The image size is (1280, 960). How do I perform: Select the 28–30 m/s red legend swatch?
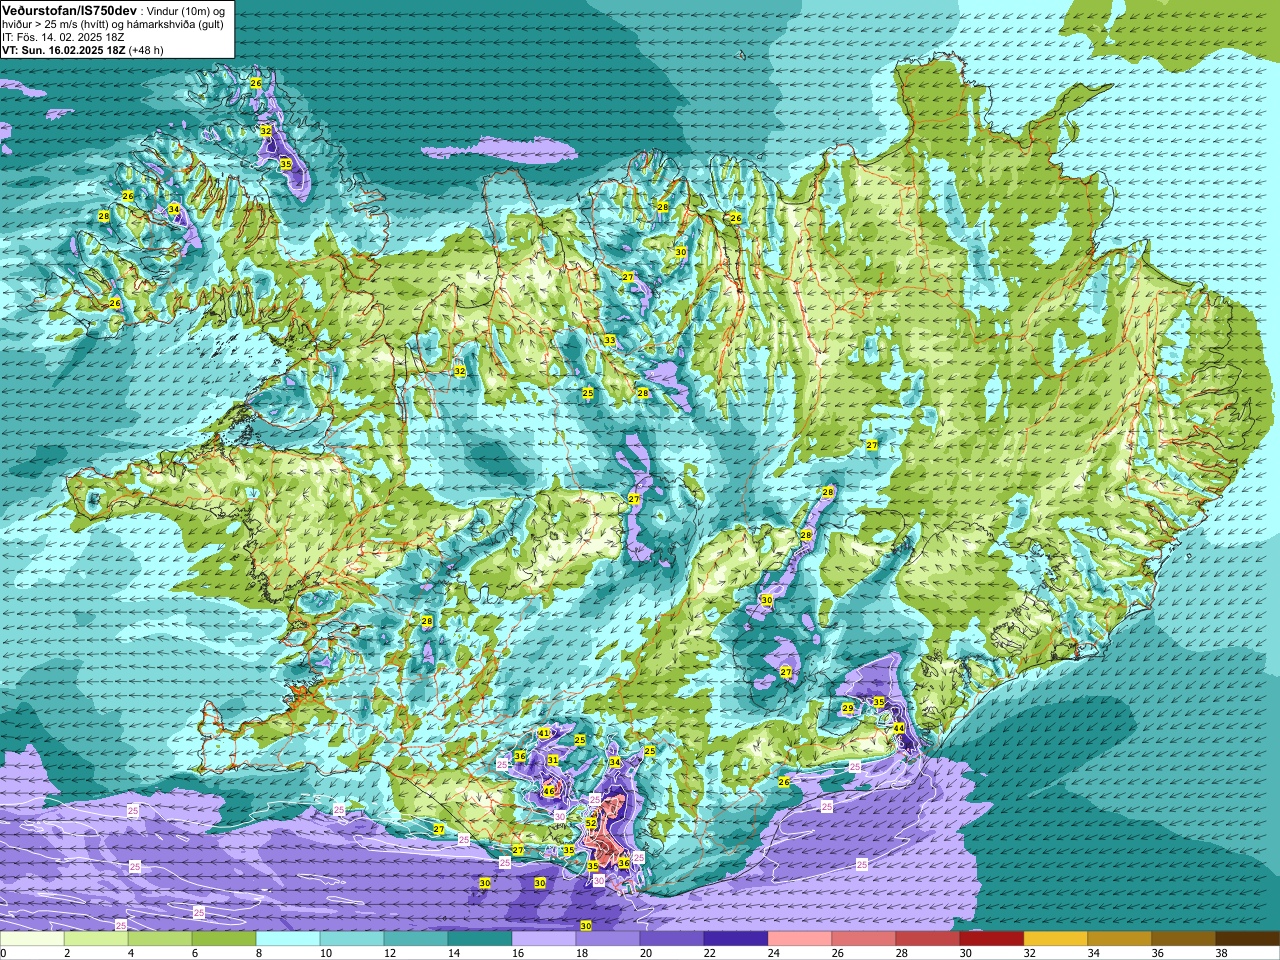click(928, 939)
